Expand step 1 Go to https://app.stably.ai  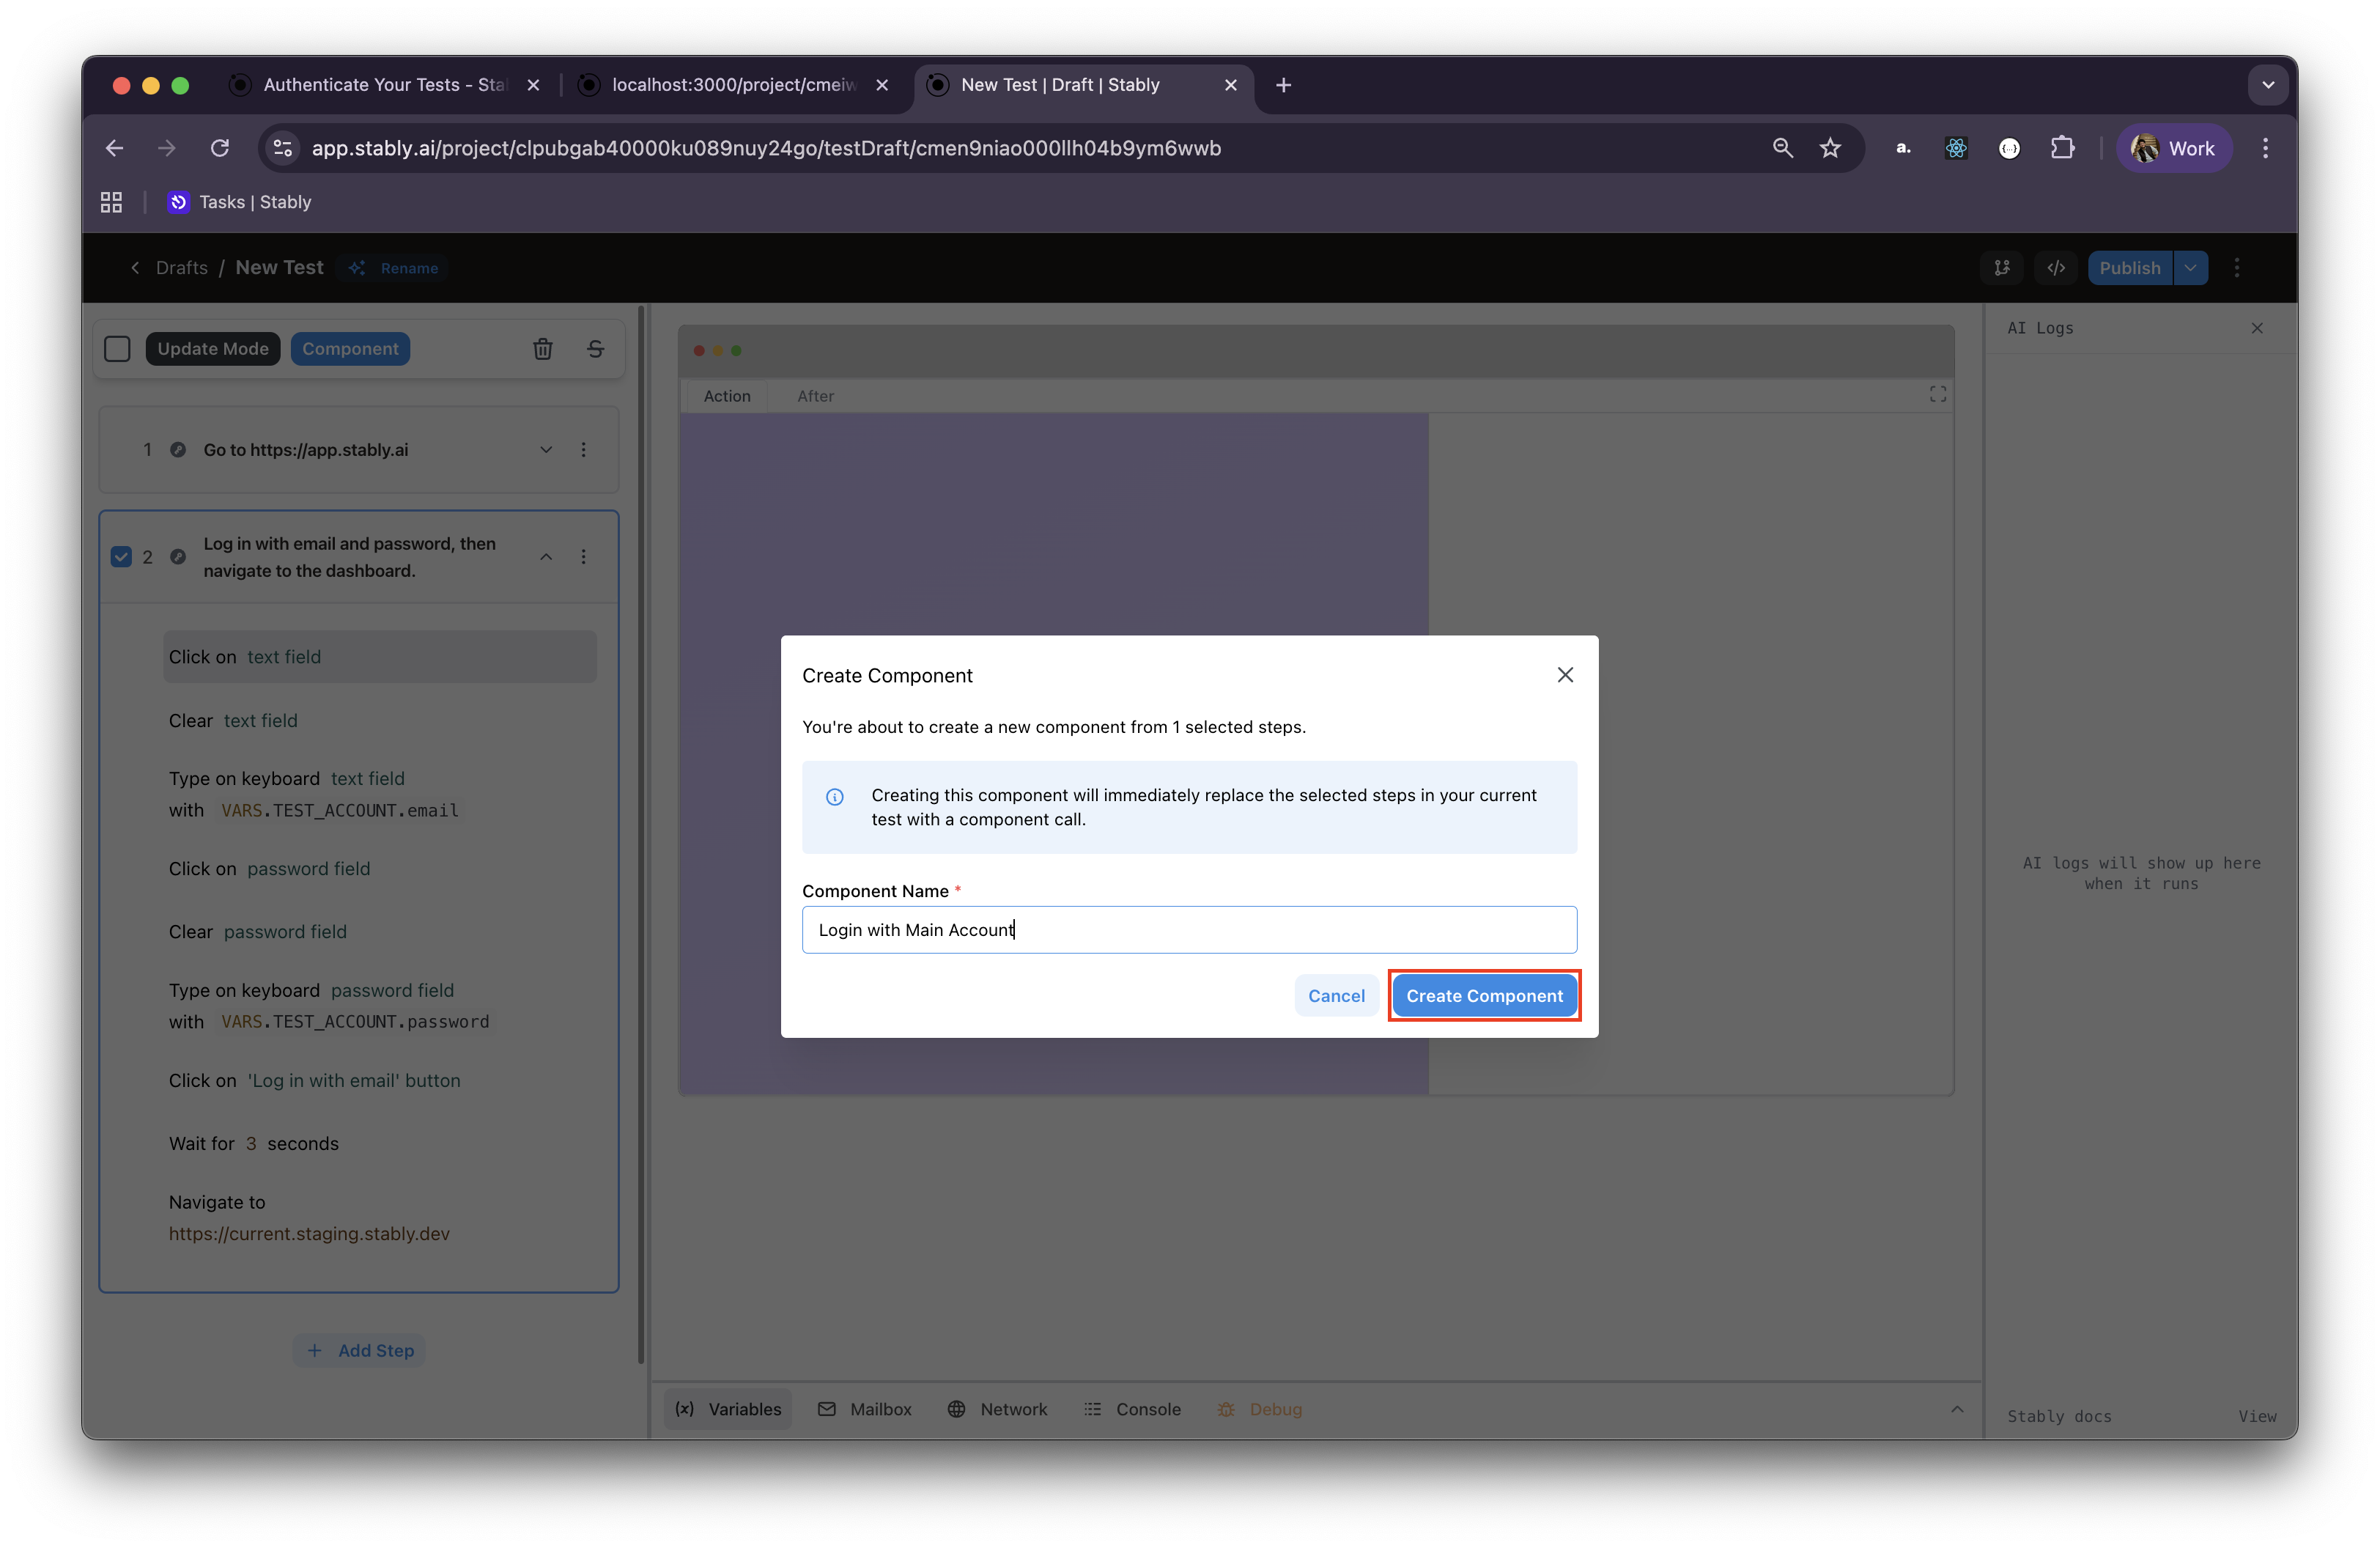coord(546,449)
